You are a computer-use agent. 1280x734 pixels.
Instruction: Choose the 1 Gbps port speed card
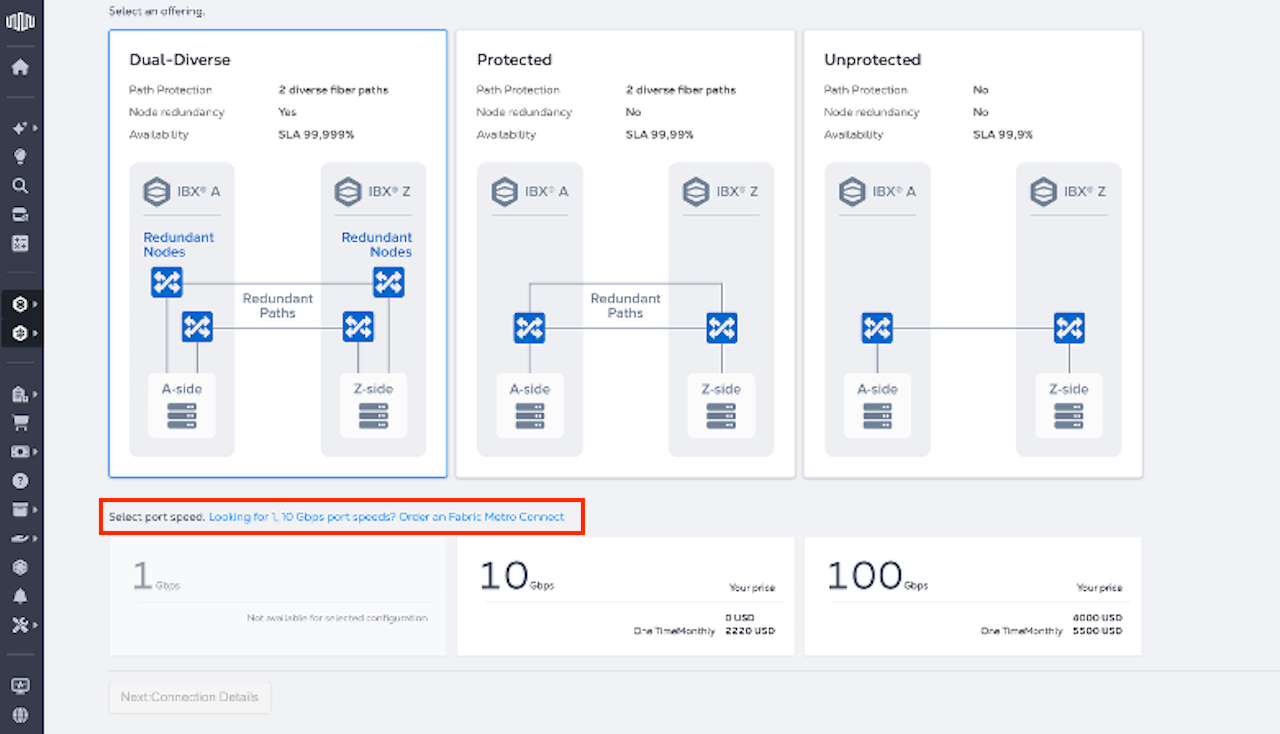pos(278,597)
